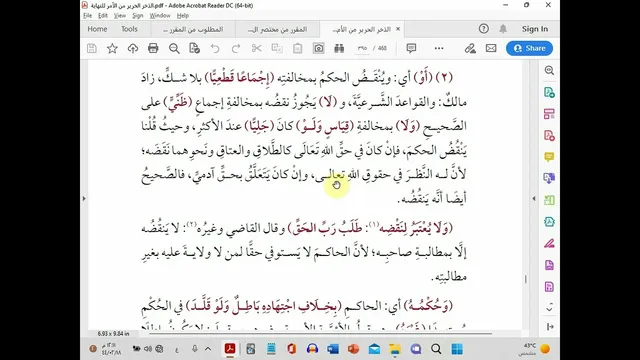Bookmark with the star icon
The height and width of the screenshot is (360, 640).
click(112, 48)
